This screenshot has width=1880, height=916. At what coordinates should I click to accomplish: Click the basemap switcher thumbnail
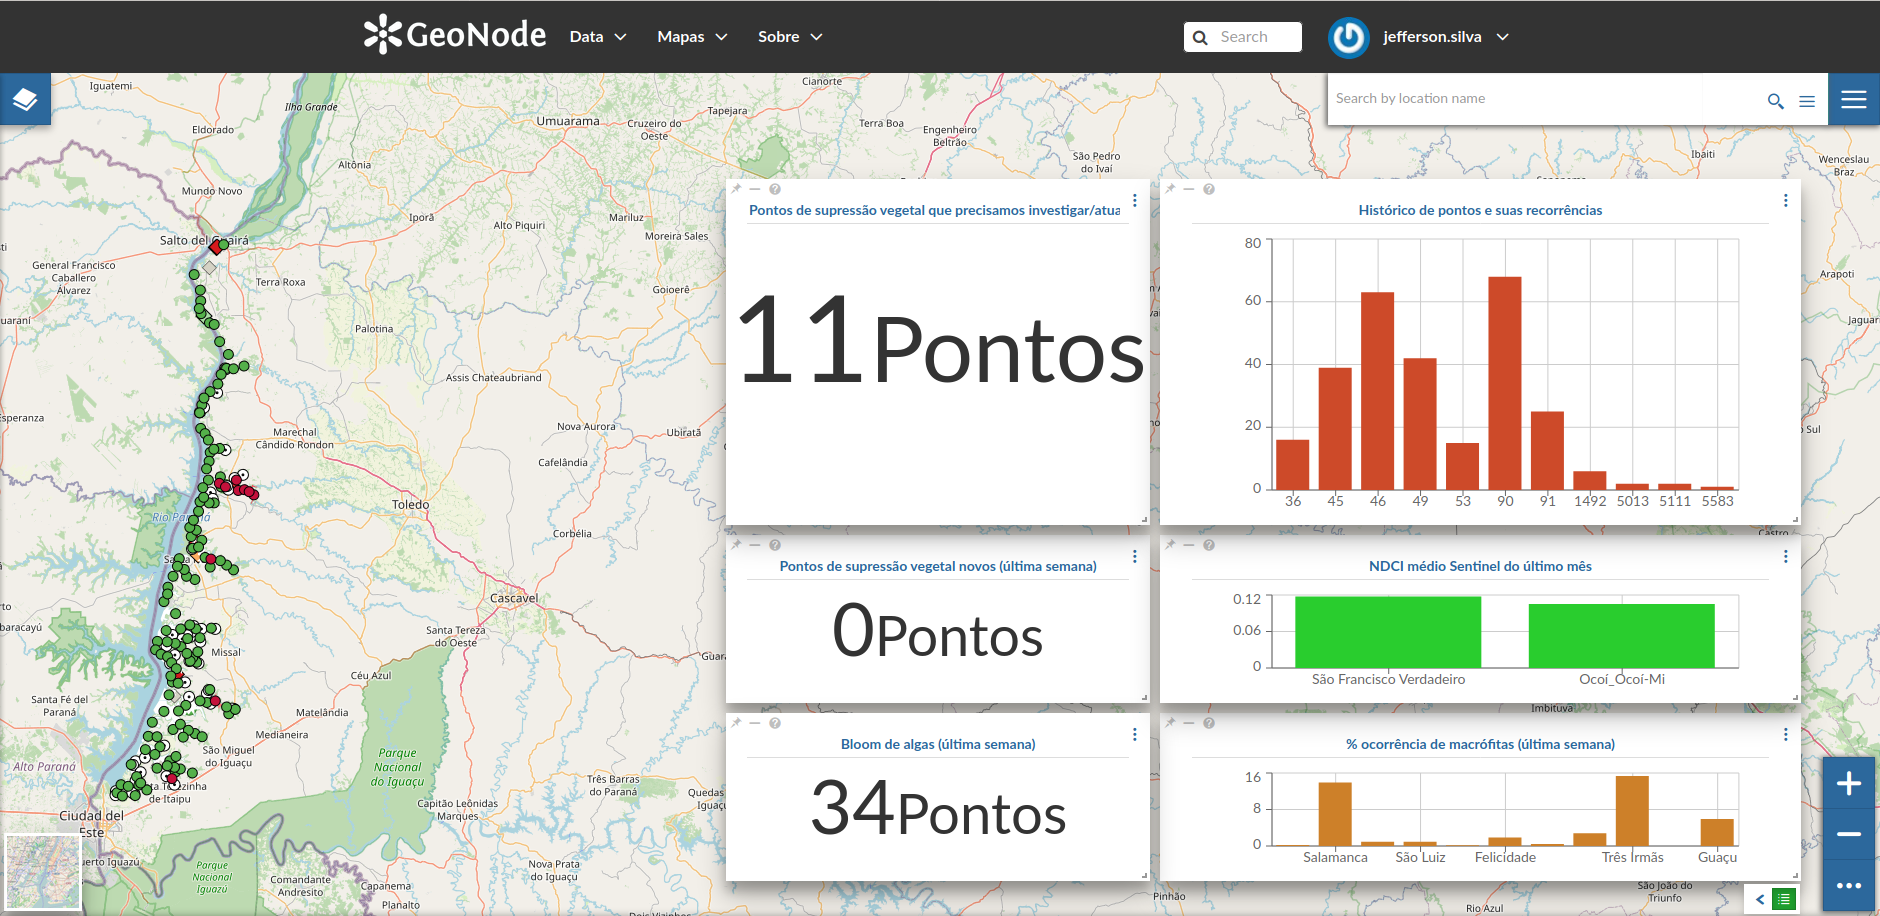[42, 872]
